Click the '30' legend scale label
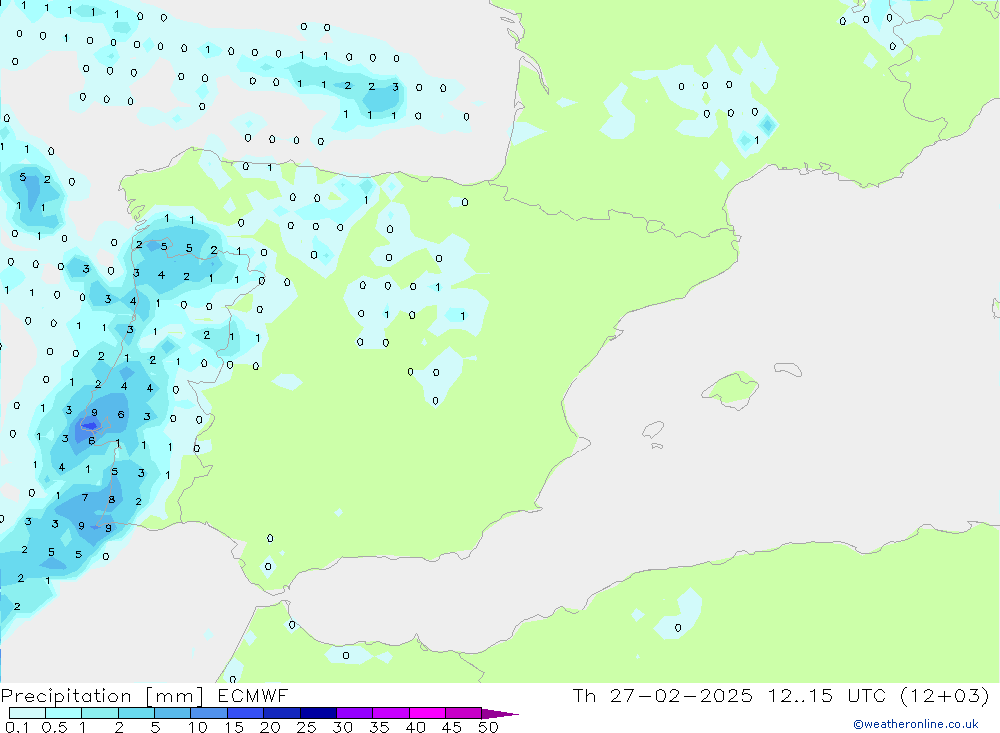Screen dimensions: 1000x733 [x=343, y=727]
